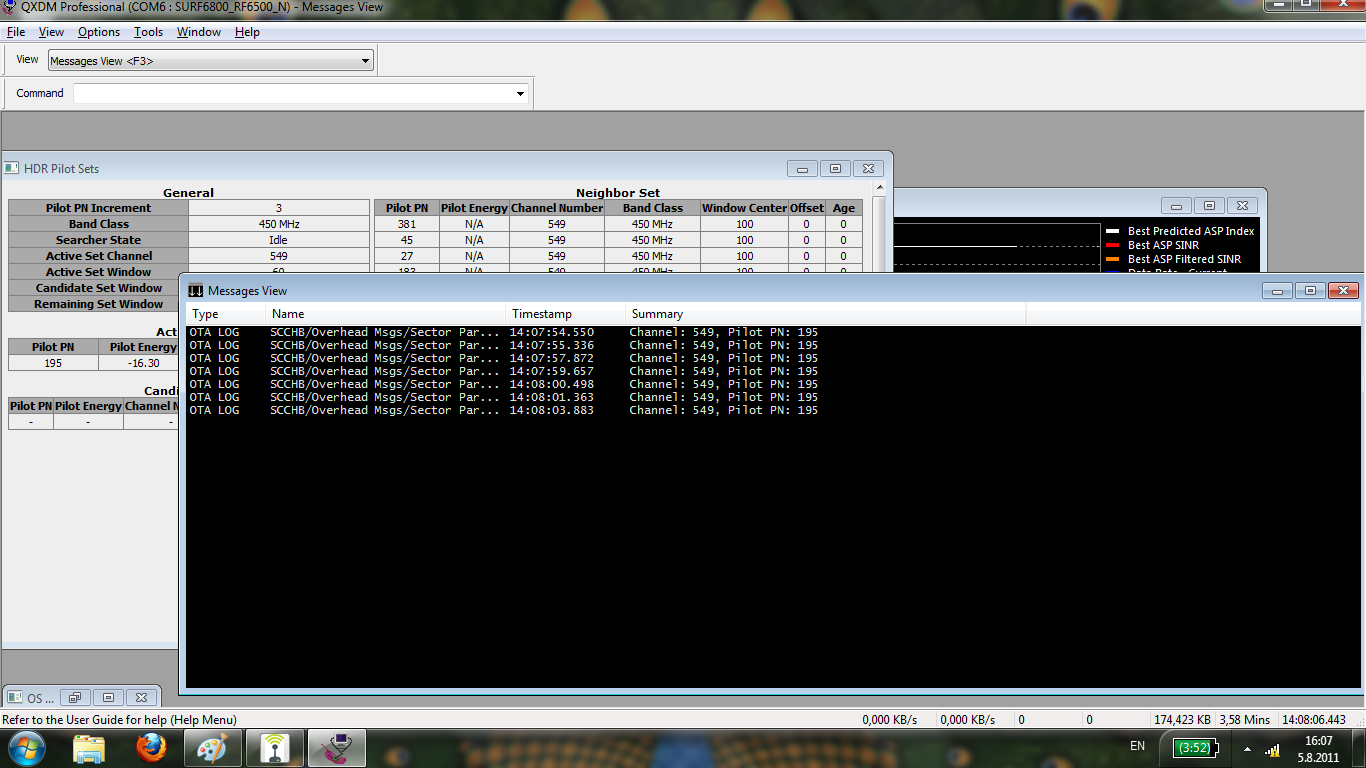Open the File menu
The width and height of the screenshot is (1366, 768).
coord(15,32)
